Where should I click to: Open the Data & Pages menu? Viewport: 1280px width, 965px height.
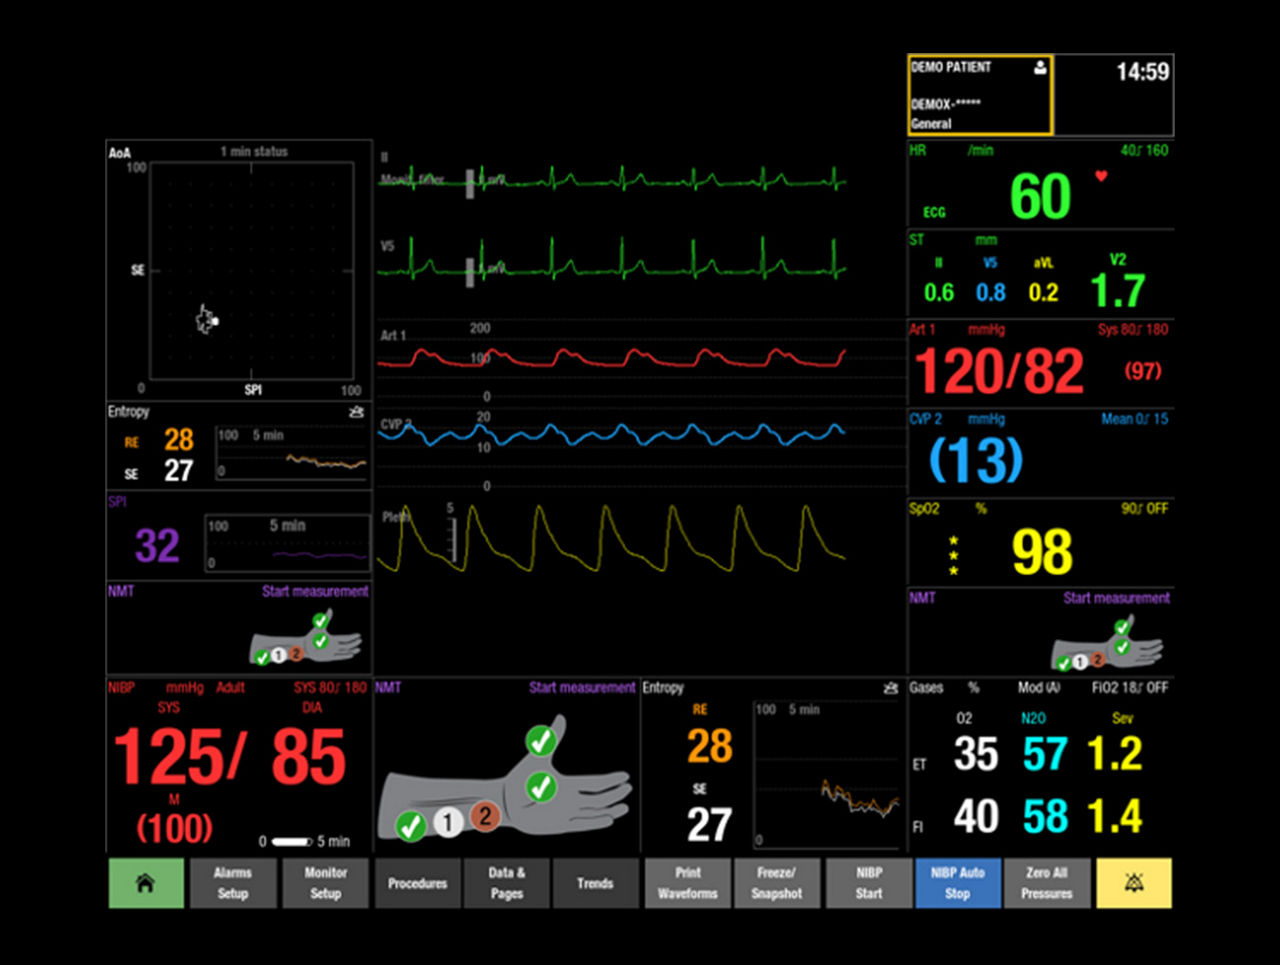506,883
